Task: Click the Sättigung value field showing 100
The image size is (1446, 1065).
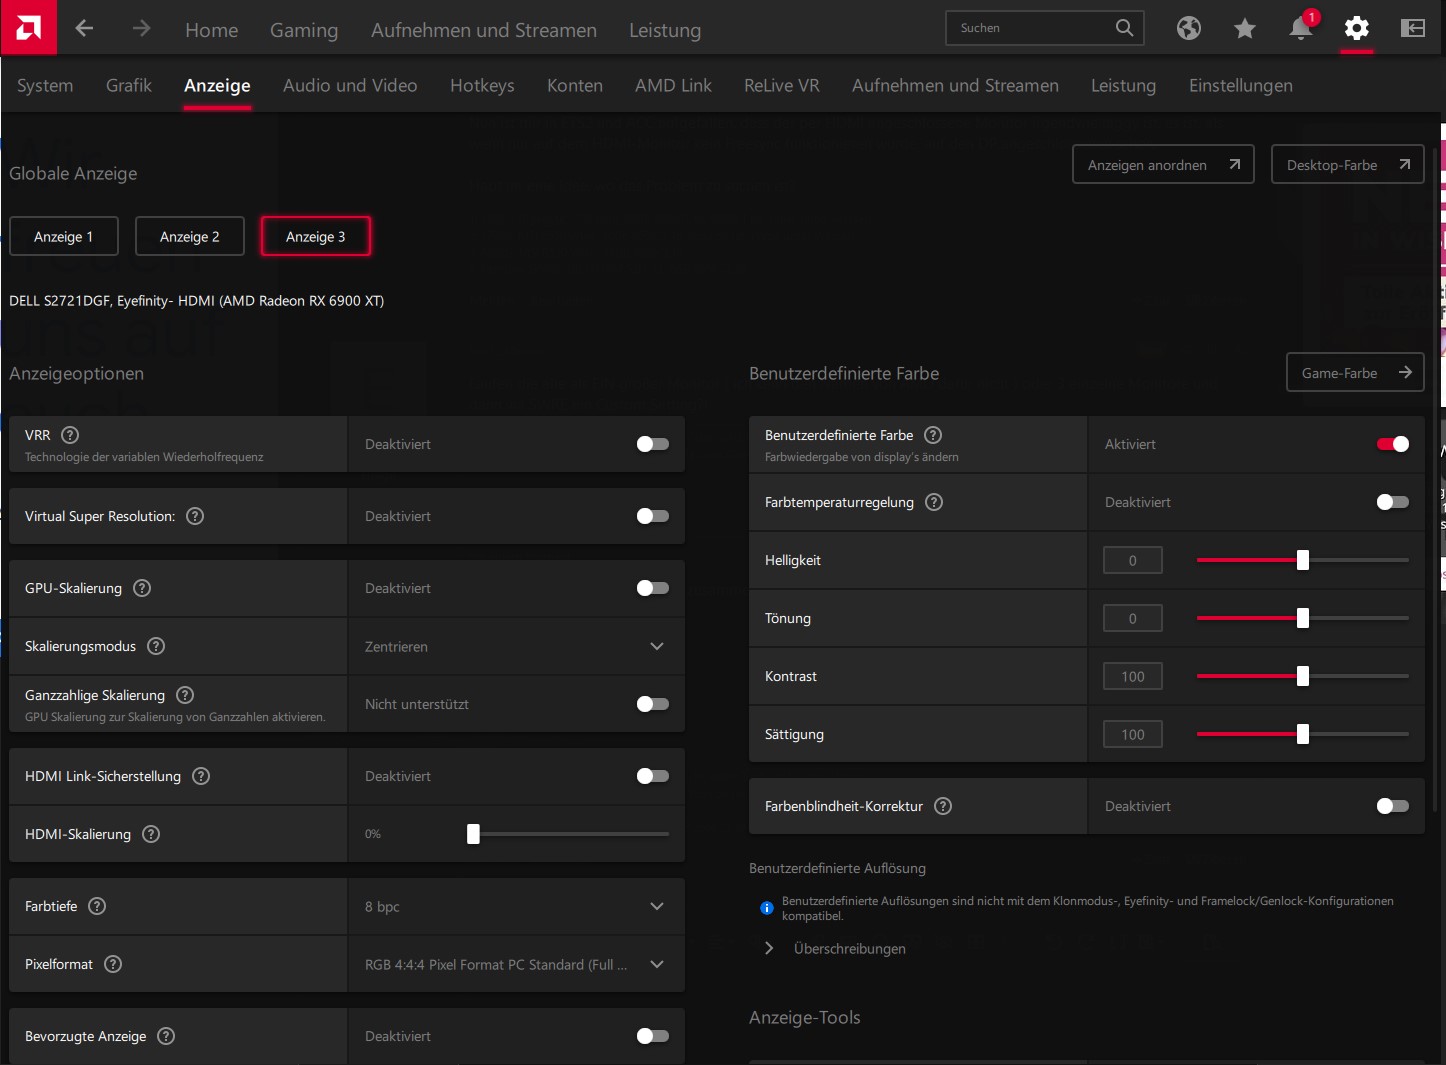Action: [x=1133, y=734]
